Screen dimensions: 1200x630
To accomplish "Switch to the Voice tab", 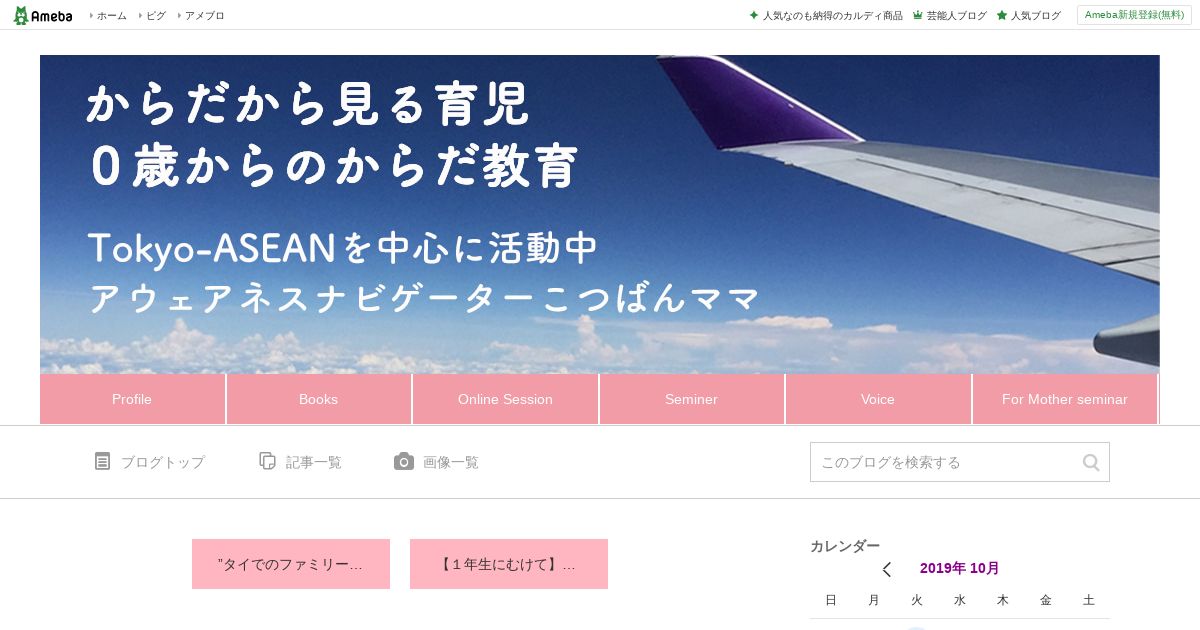I will pyautogui.click(x=878, y=399).
